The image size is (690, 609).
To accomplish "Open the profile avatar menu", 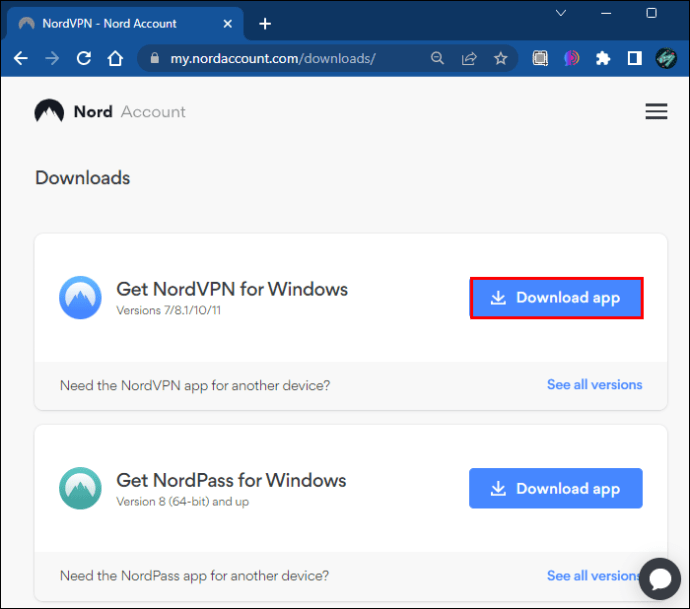I will click(x=666, y=58).
